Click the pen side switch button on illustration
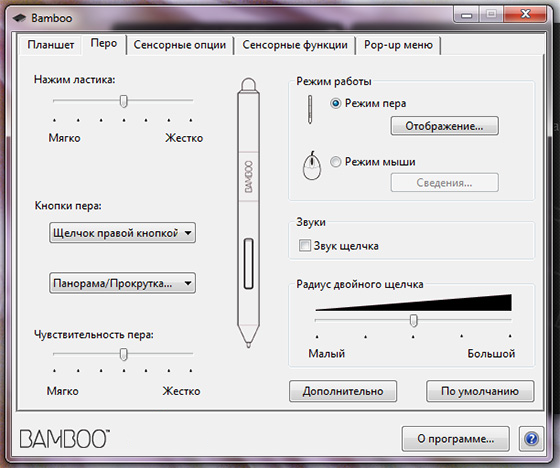 point(249,263)
